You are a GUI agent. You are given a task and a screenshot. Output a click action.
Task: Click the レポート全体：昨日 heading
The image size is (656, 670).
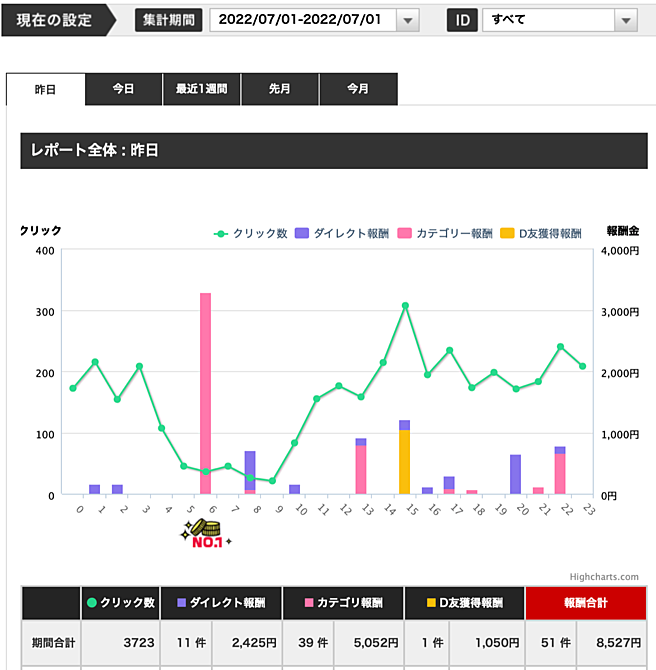tap(94, 150)
